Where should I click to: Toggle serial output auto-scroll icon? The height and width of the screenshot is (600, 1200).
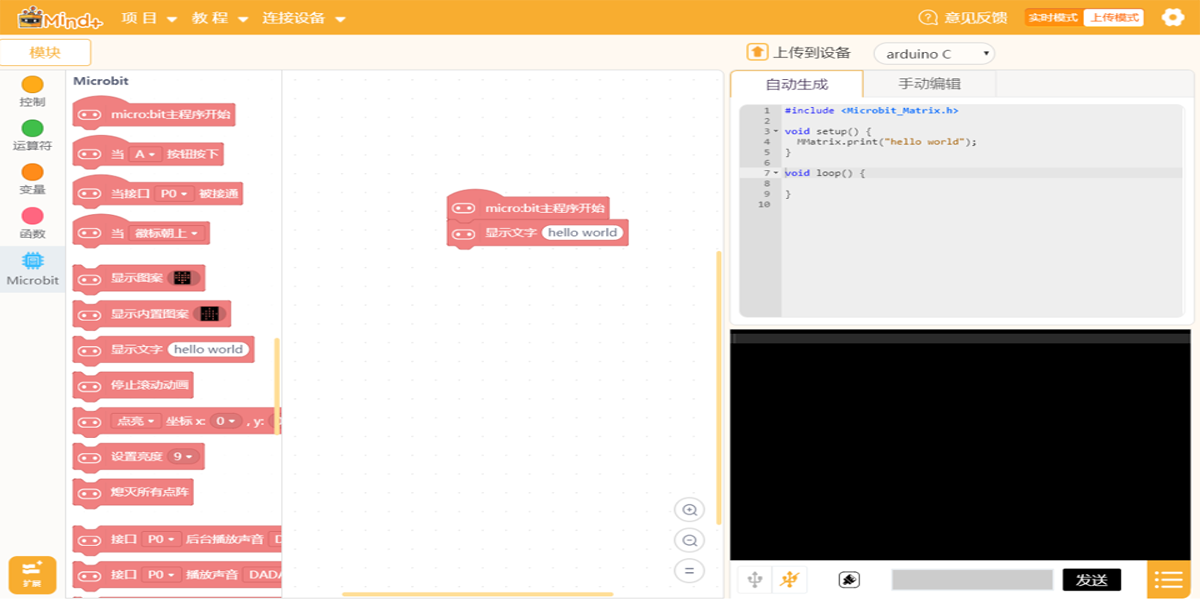pos(849,578)
